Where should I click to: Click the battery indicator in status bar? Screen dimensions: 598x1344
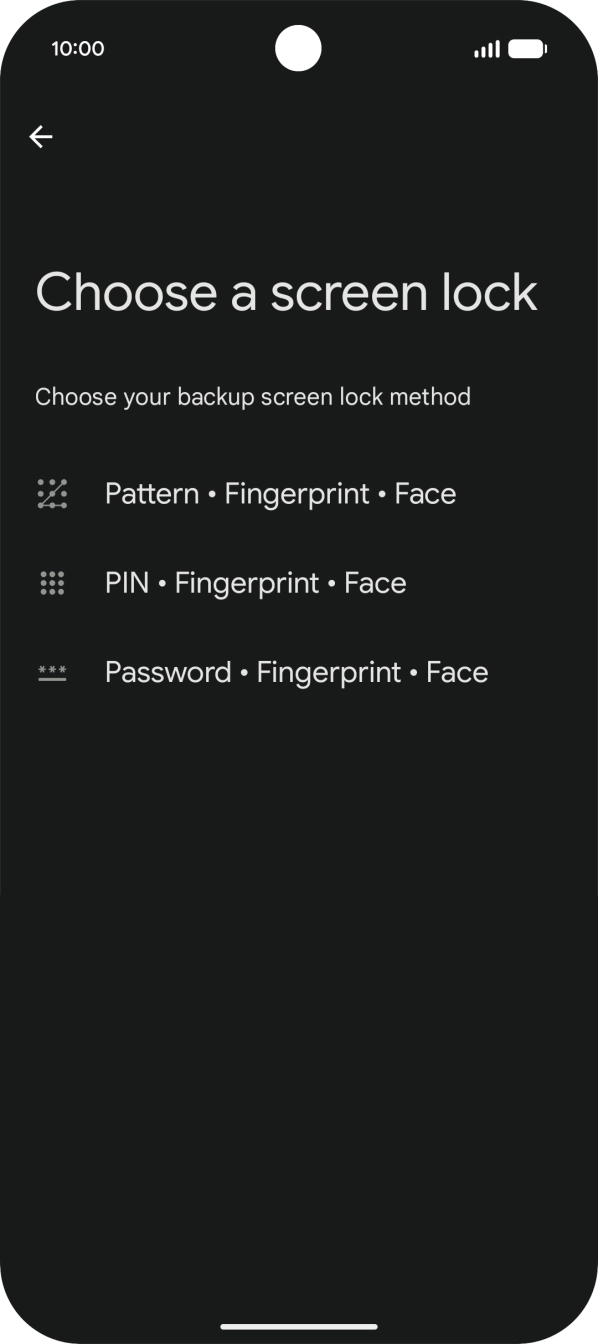[524, 47]
